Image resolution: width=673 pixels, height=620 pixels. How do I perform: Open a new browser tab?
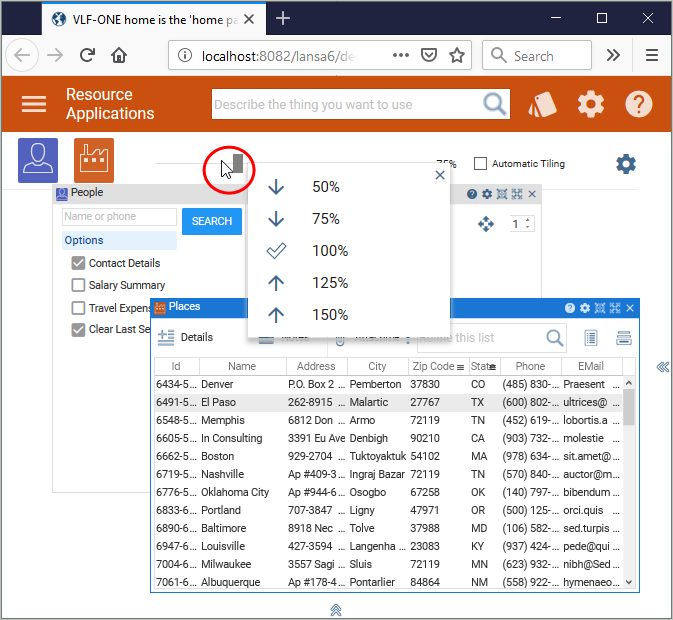(283, 18)
